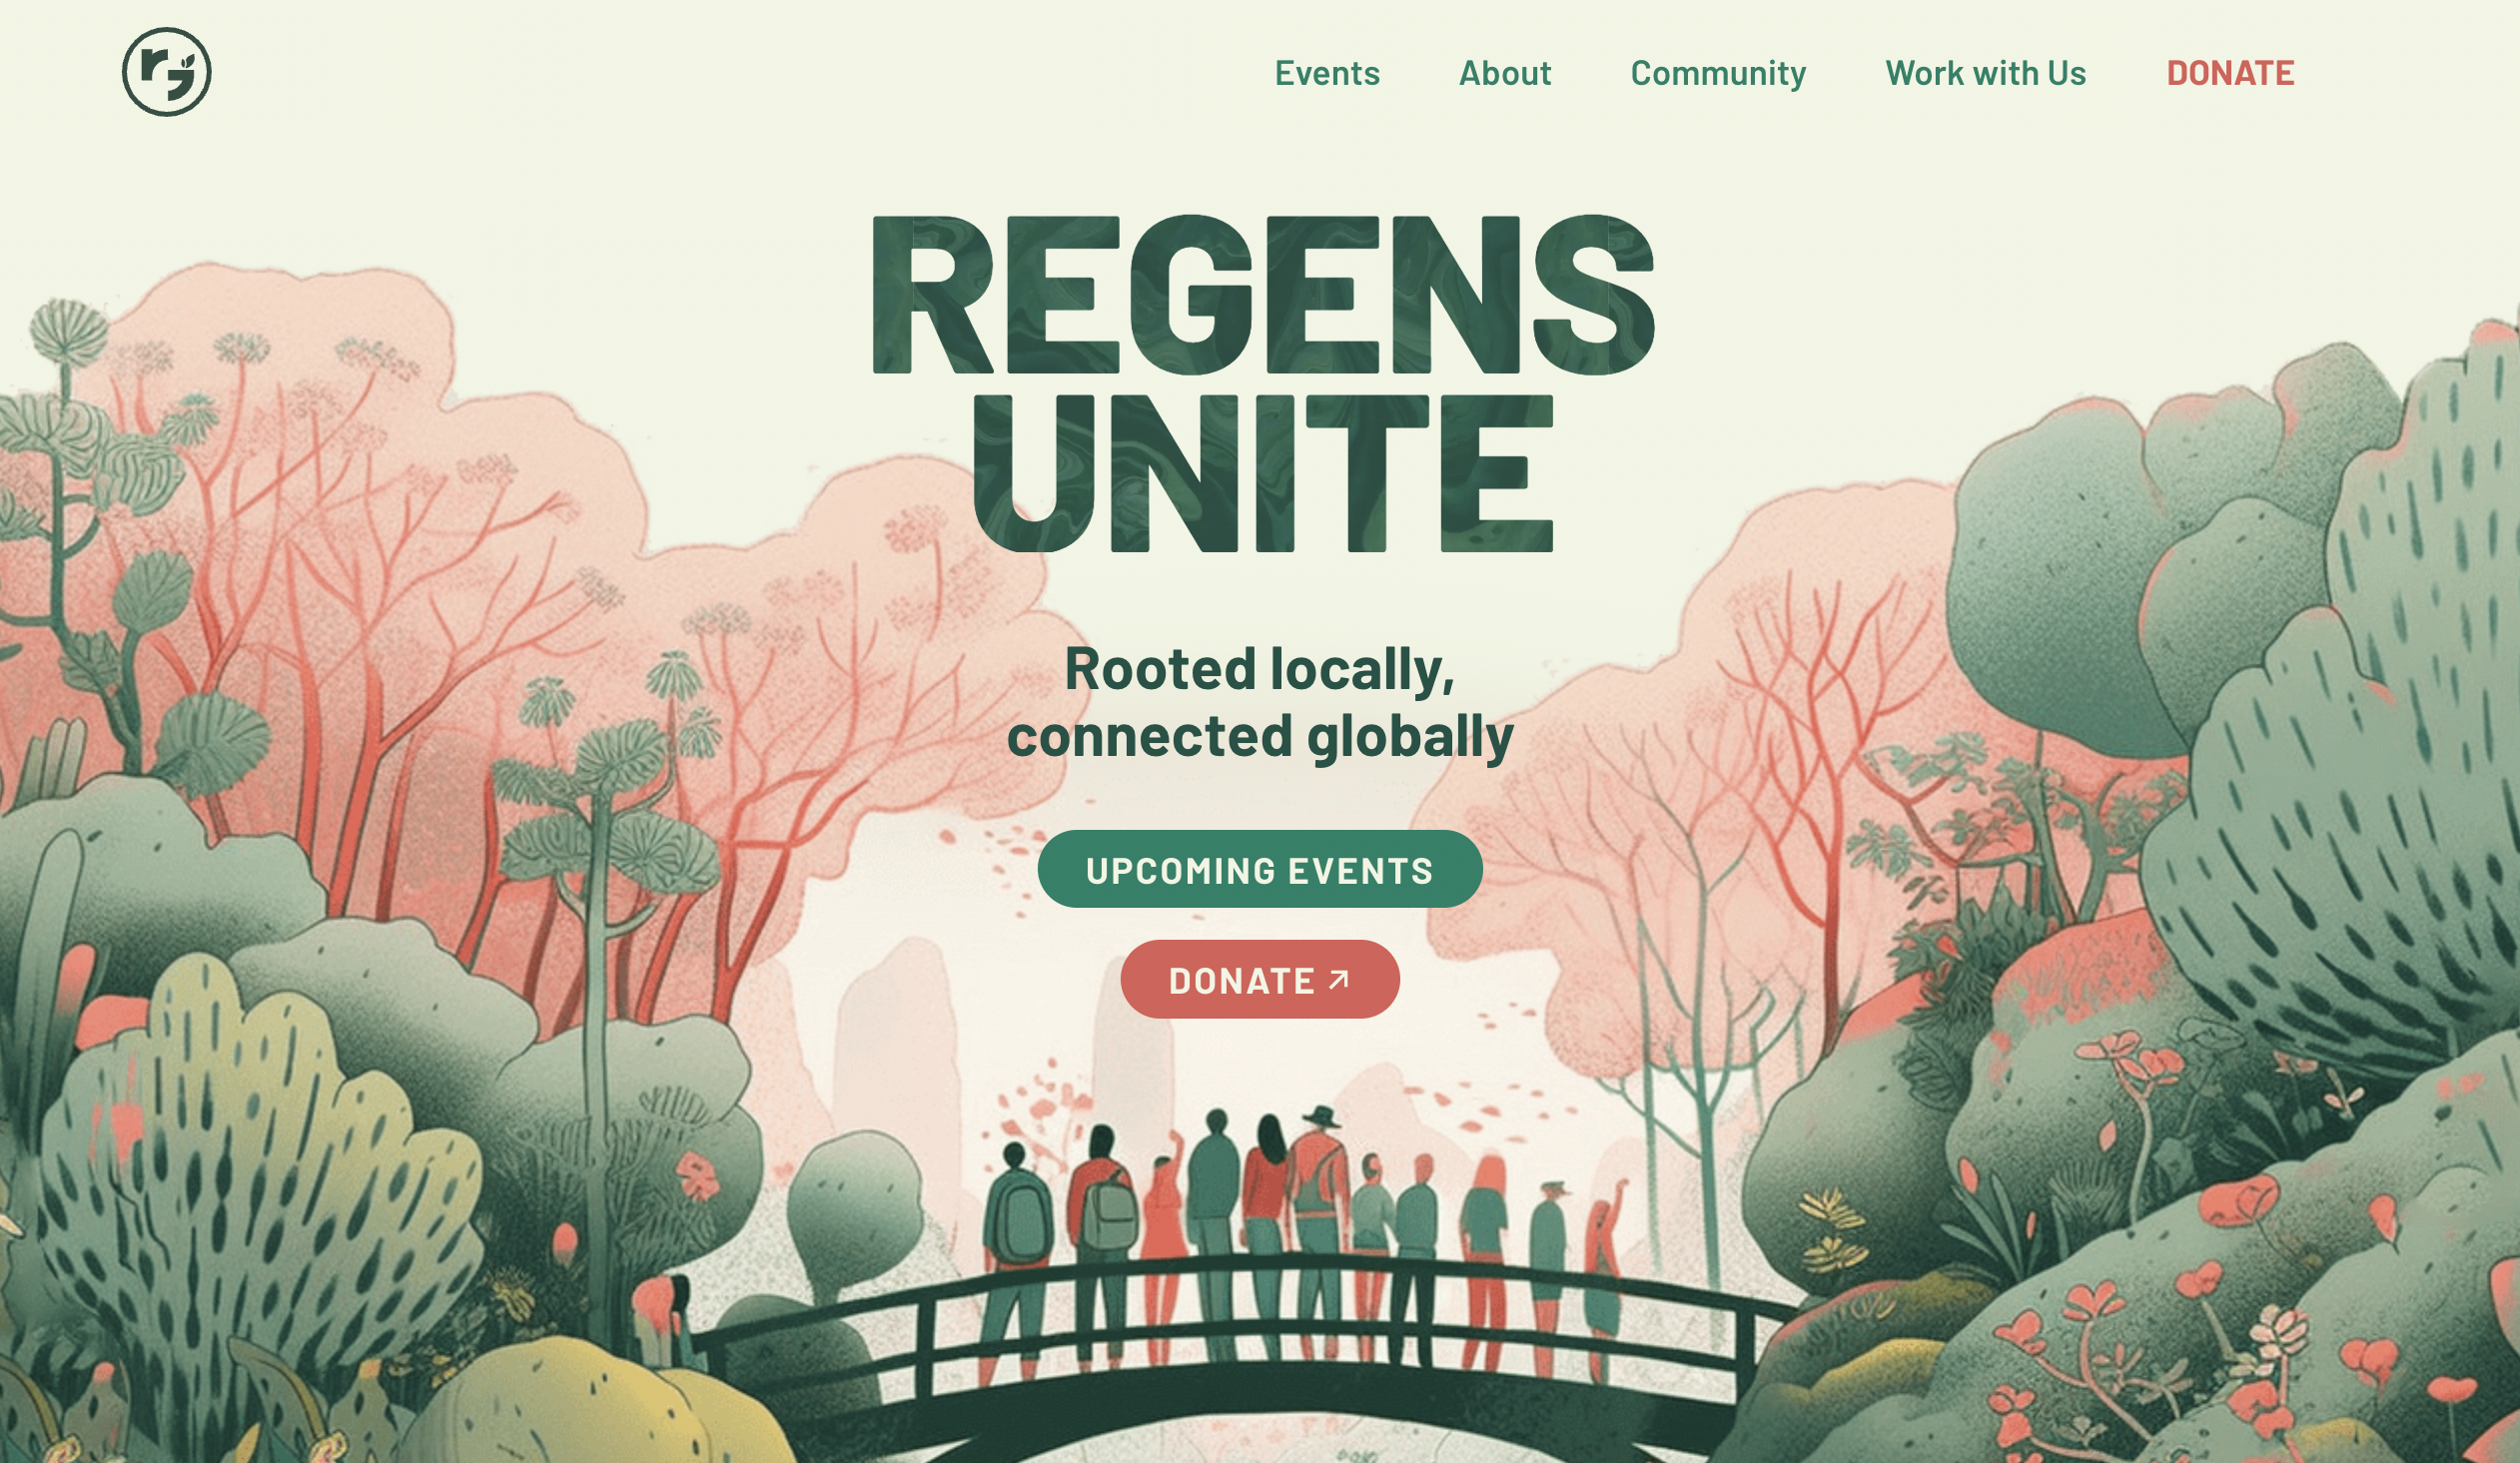Viewport: 2520px width, 1463px height.
Task: Select Work with Us in navigation
Action: pos(1985,73)
